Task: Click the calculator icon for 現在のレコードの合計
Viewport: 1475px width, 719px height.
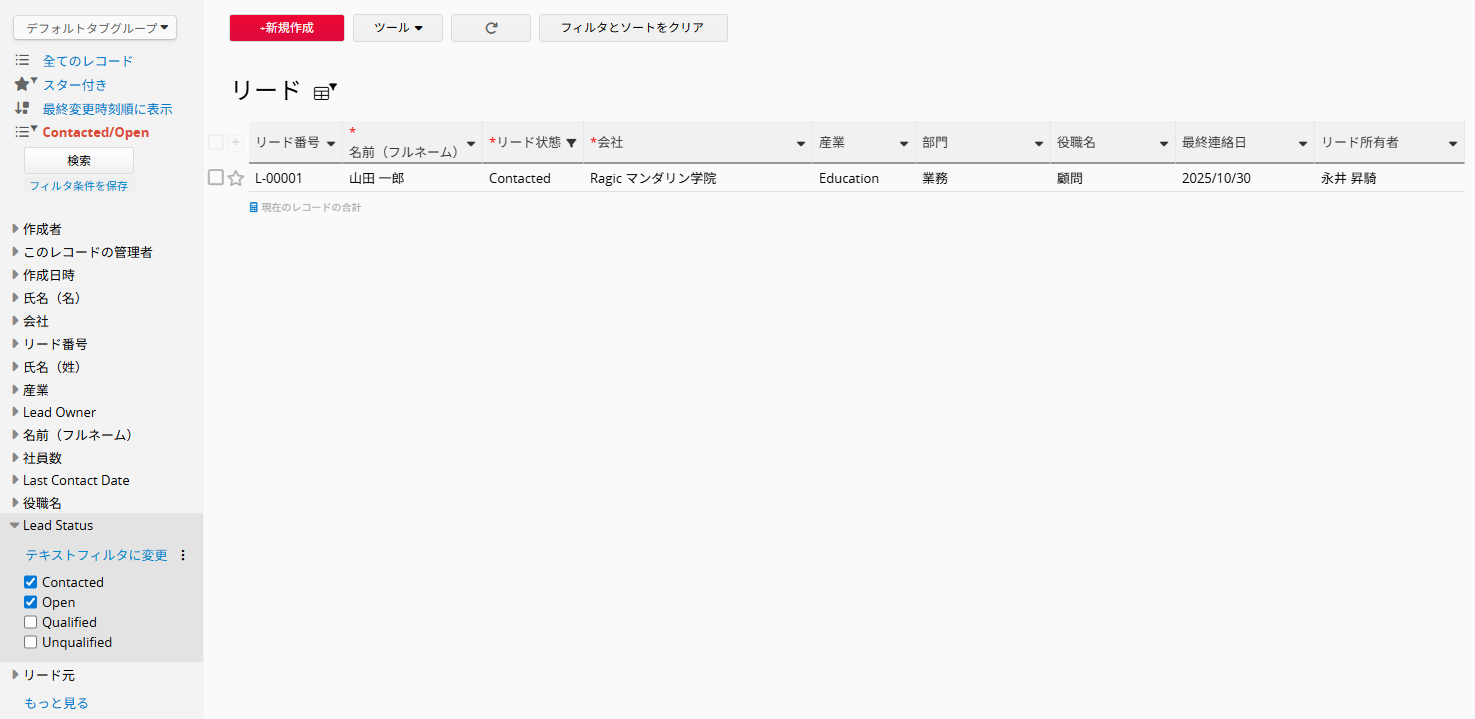Action: (x=254, y=207)
